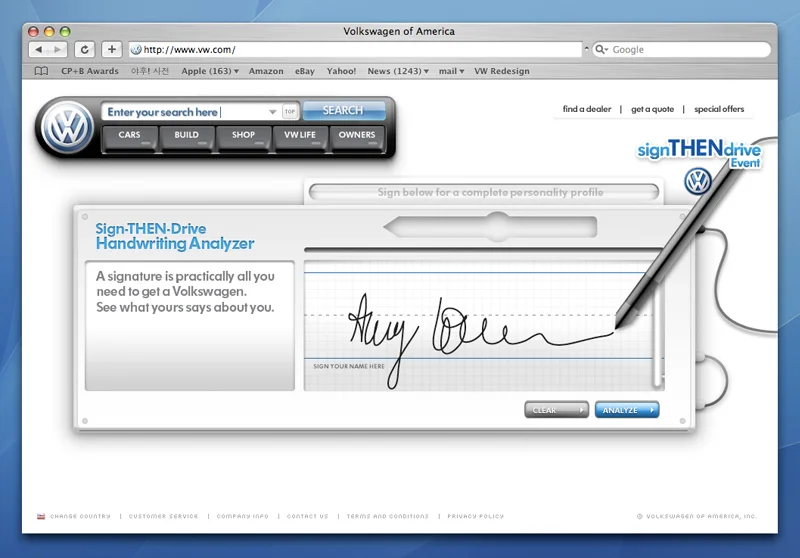Click the yellow minimize window button
Viewport: 800px width, 558px height.
[49, 32]
